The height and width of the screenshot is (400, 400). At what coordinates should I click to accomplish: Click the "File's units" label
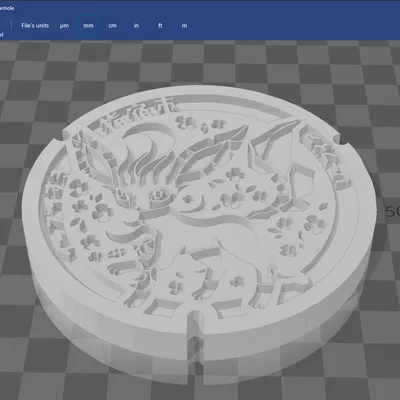35,26
